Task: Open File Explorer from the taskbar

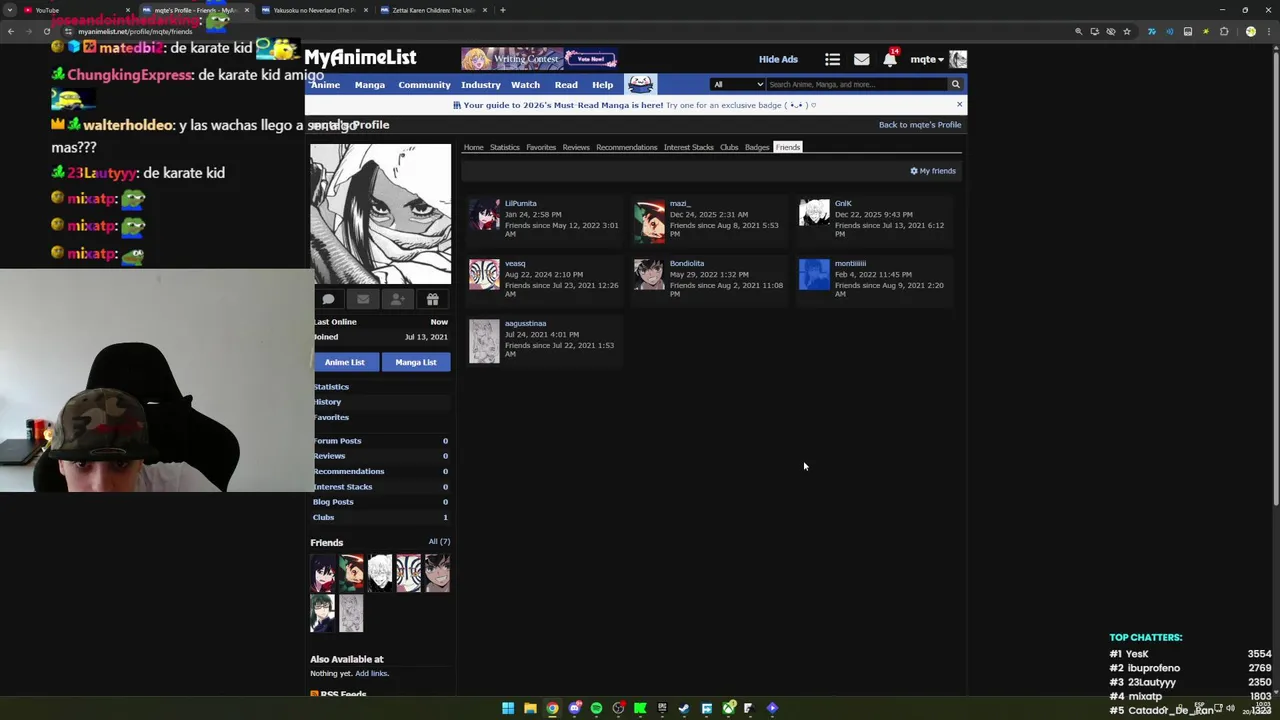Action: pyautogui.click(x=530, y=708)
